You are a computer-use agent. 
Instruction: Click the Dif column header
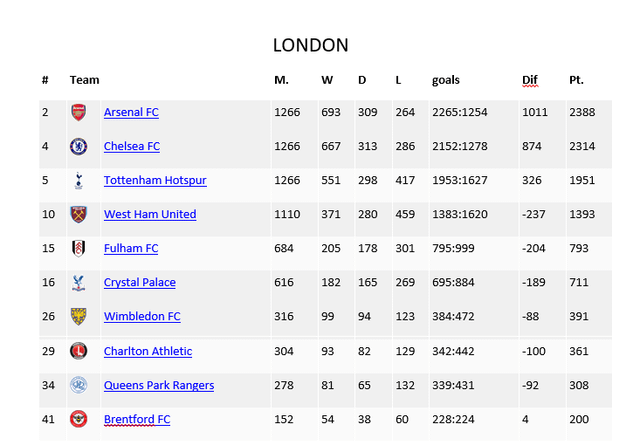530,80
